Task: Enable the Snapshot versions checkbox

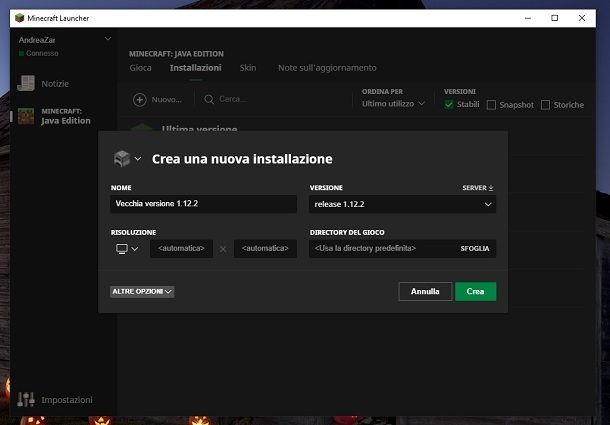Action: 491,105
